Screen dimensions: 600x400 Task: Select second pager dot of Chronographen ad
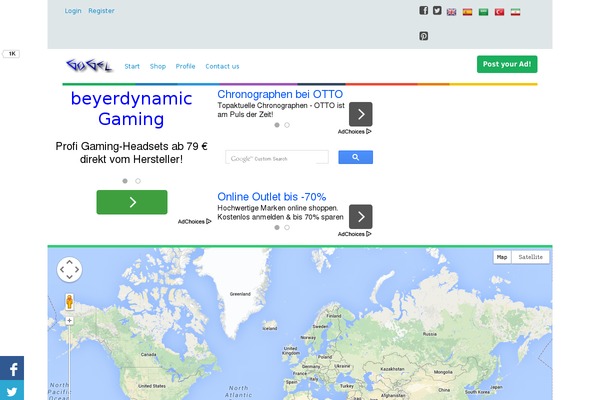[287, 125]
